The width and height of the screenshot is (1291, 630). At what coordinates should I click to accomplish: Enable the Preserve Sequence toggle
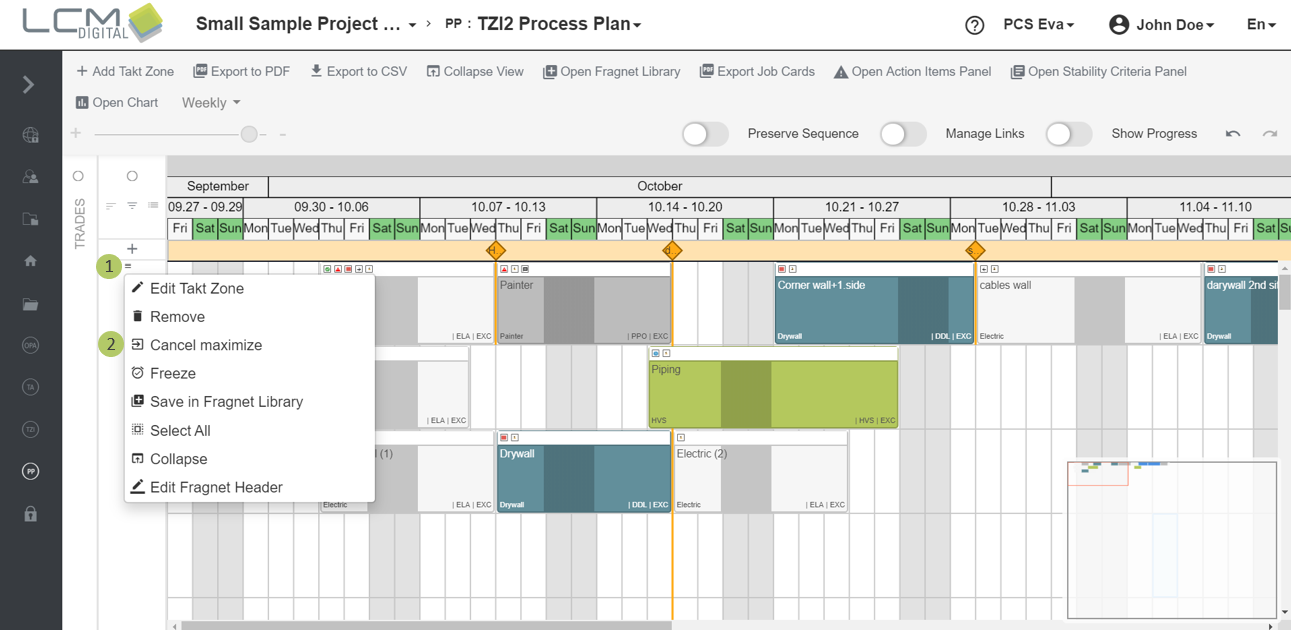[704, 134]
